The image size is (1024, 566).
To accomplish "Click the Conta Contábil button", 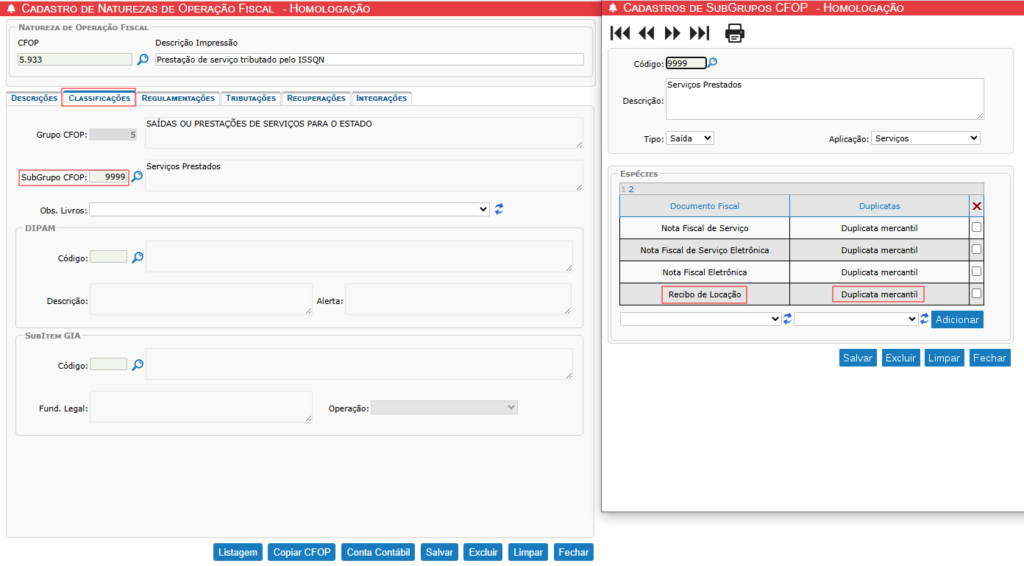I will 378,552.
